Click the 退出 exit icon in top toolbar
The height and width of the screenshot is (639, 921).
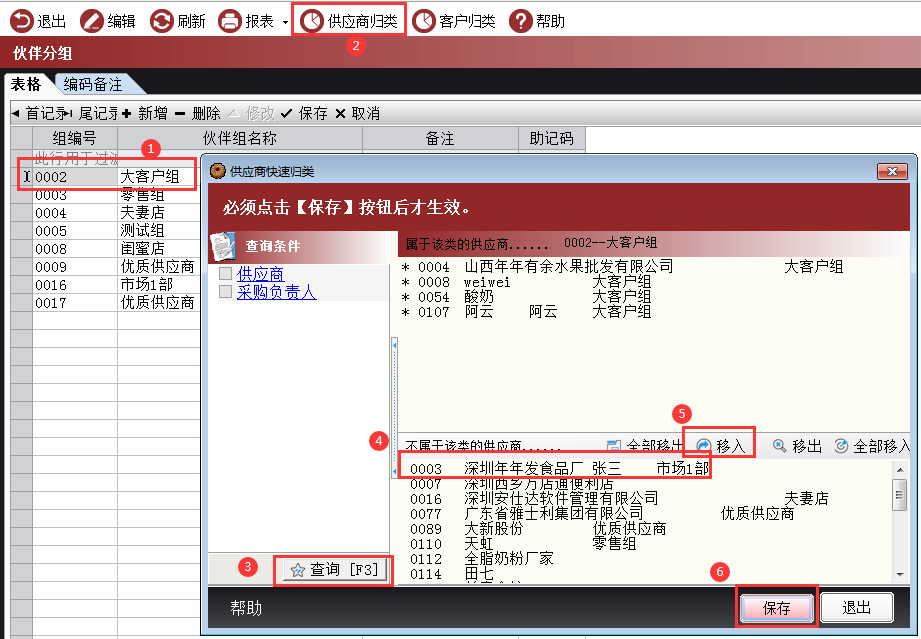tap(22, 21)
